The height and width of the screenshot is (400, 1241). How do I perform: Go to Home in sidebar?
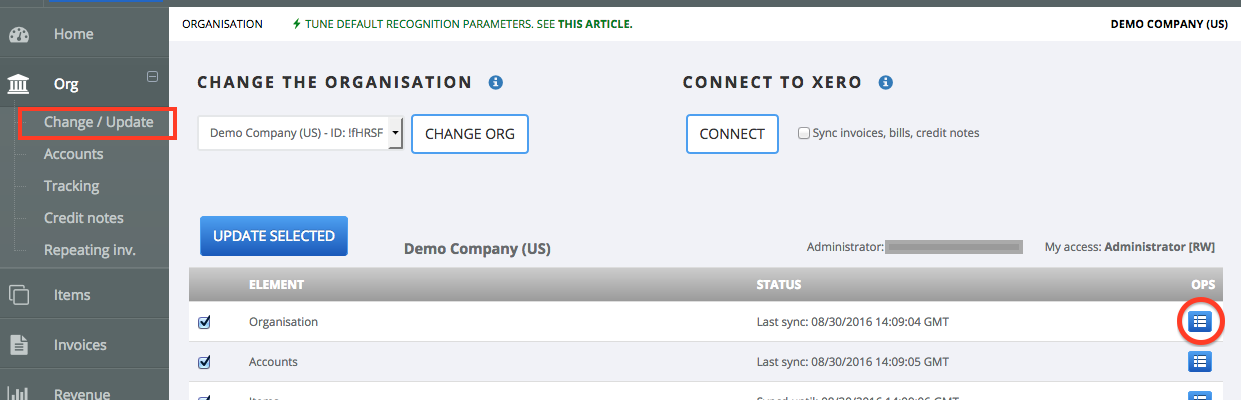pos(73,34)
